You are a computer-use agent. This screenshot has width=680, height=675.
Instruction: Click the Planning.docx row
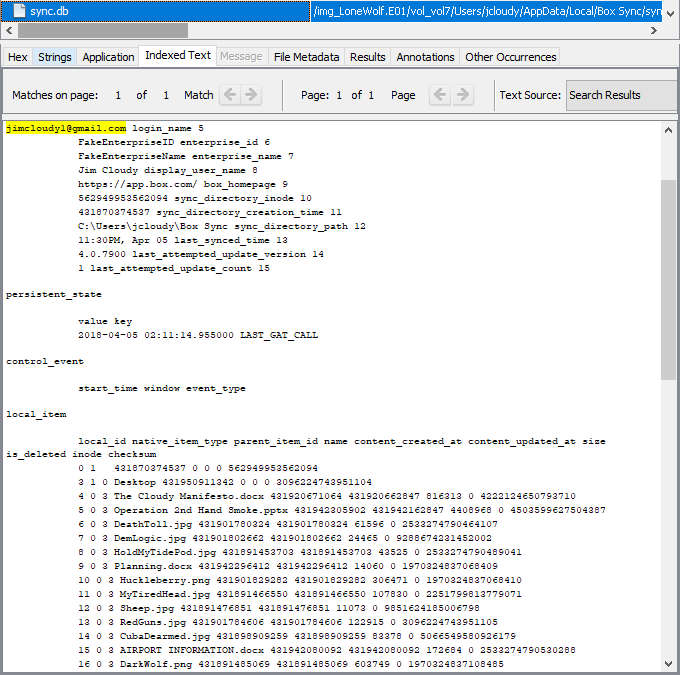click(288, 566)
